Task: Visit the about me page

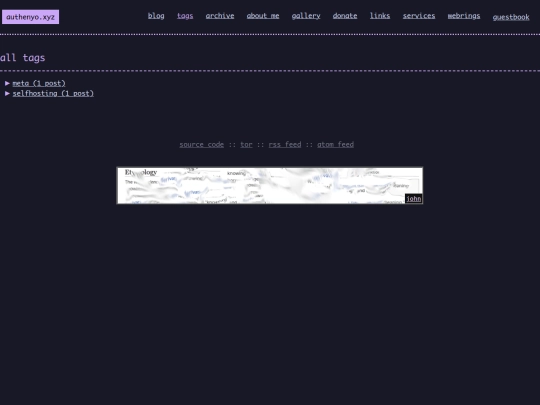Action: pos(263,16)
